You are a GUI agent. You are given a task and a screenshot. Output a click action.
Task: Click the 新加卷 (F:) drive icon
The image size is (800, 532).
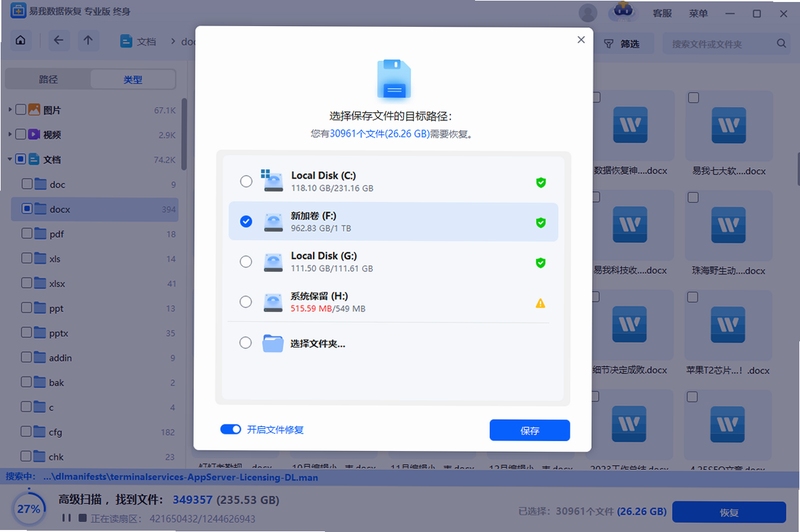(273, 222)
